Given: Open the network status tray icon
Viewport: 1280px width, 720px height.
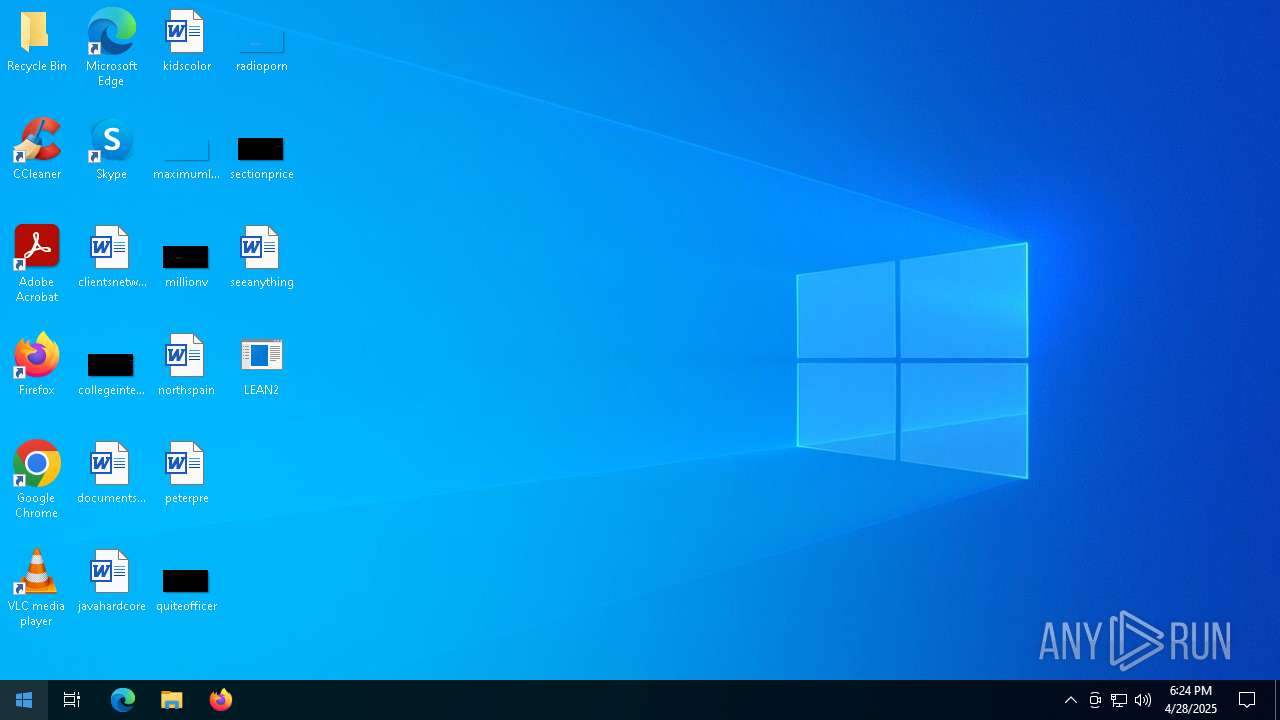Looking at the screenshot, I should [x=1119, y=700].
